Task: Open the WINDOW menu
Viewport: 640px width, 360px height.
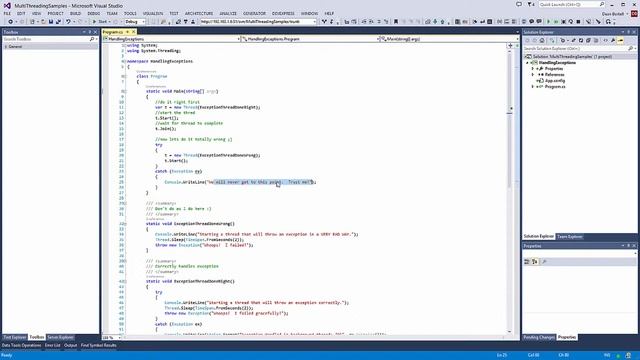Action: (309, 13)
